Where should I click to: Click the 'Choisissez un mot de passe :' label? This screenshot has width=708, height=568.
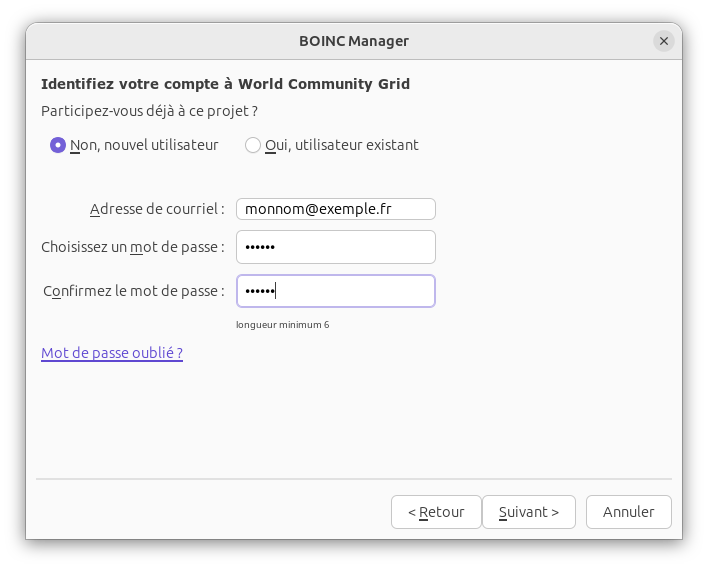click(x=132, y=247)
